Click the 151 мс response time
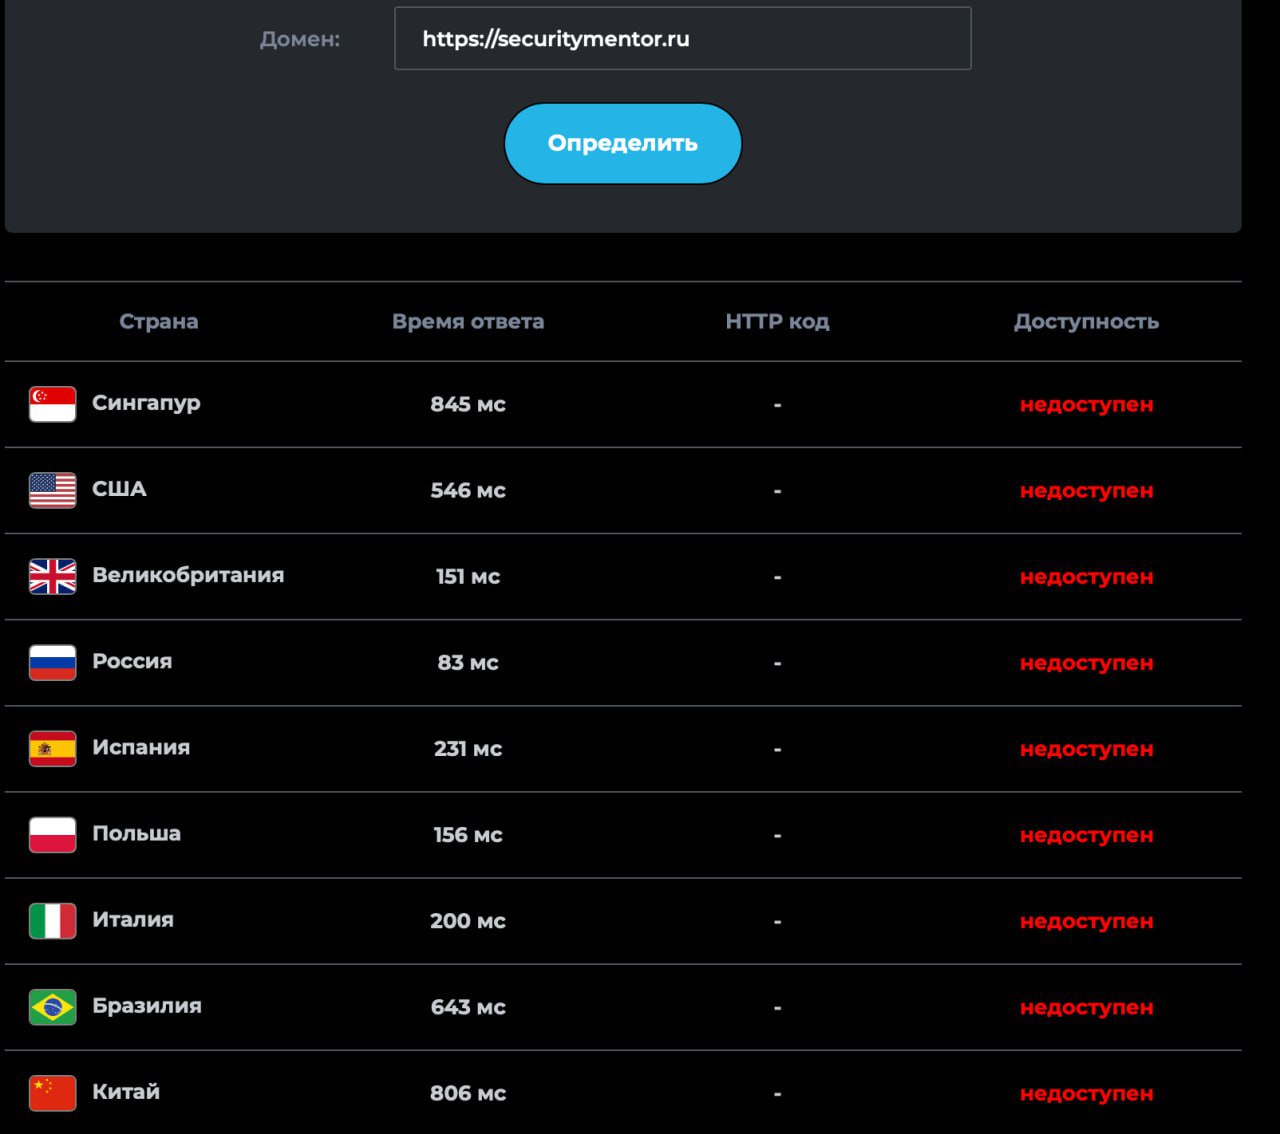 (x=468, y=576)
